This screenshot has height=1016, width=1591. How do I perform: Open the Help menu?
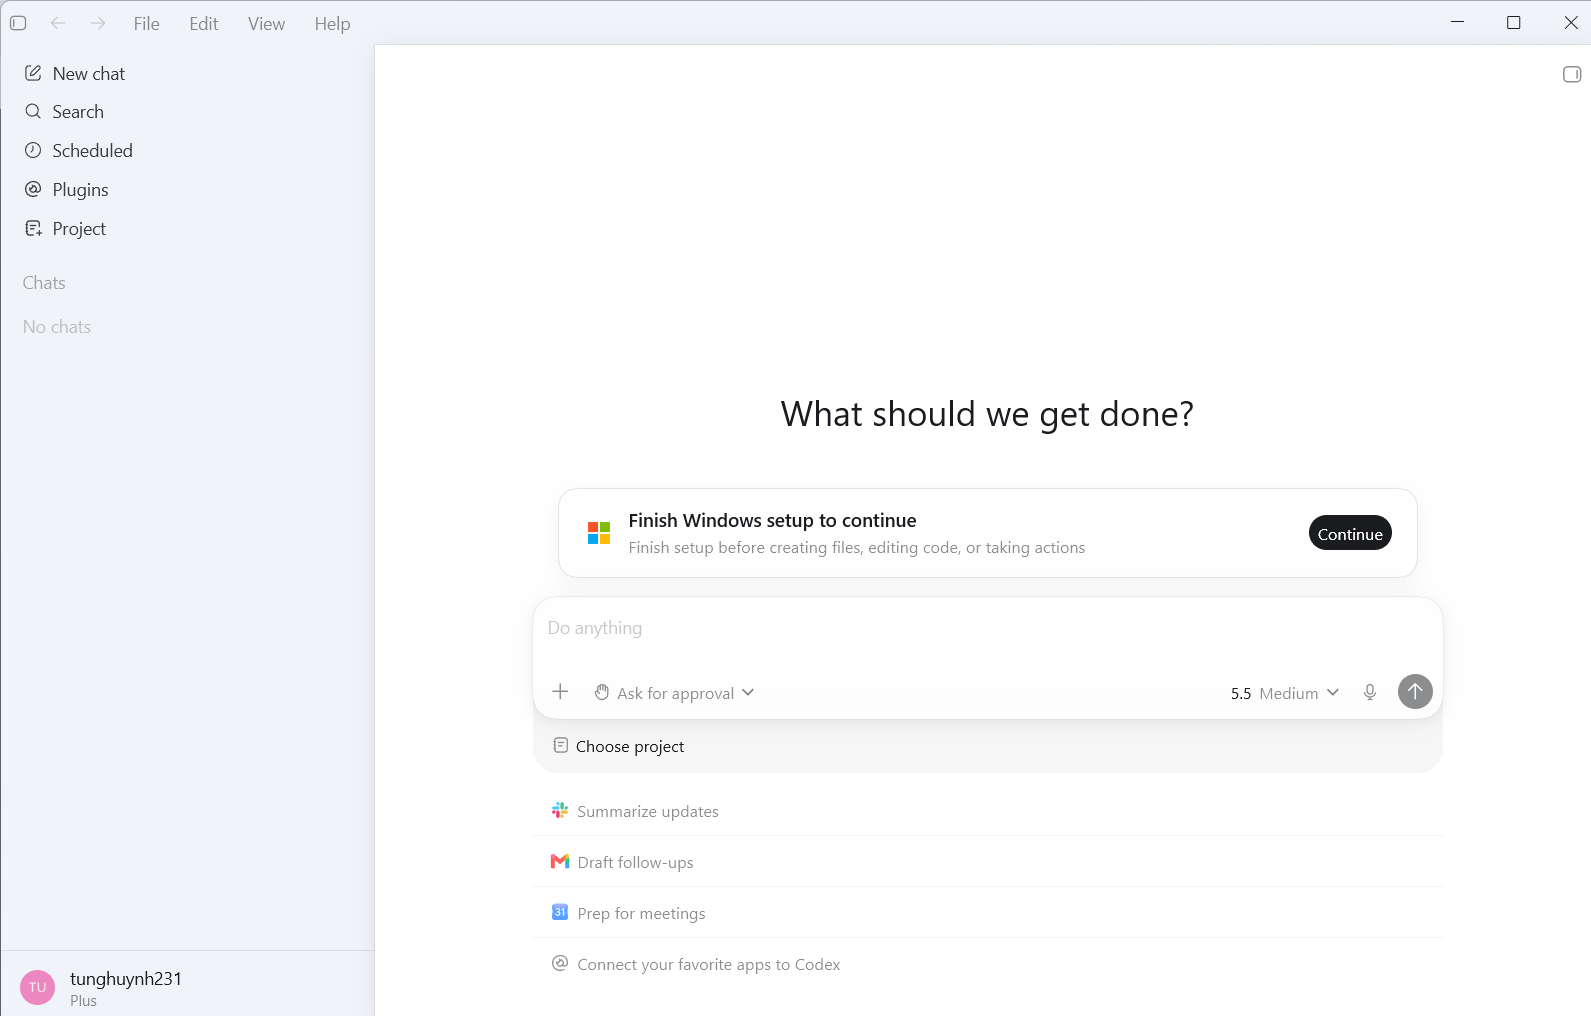point(332,23)
